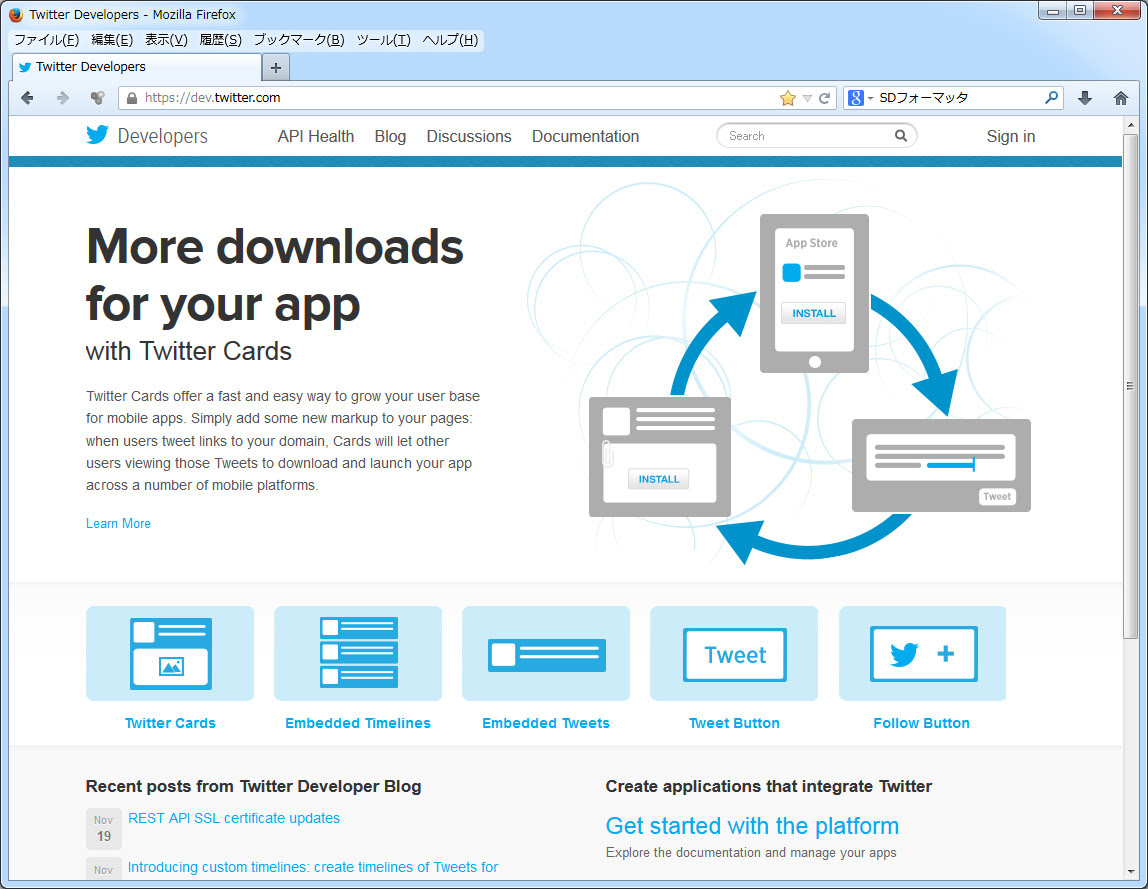This screenshot has height=889, width=1148.
Task: Open API Health in site navigation
Action: [x=316, y=136]
